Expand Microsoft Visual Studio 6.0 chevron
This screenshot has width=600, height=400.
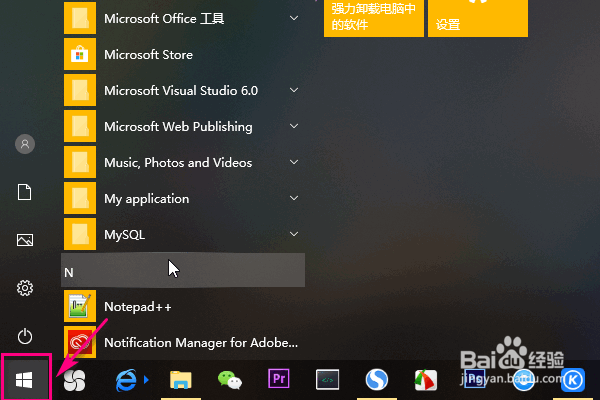pyautogui.click(x=294, y=90)
